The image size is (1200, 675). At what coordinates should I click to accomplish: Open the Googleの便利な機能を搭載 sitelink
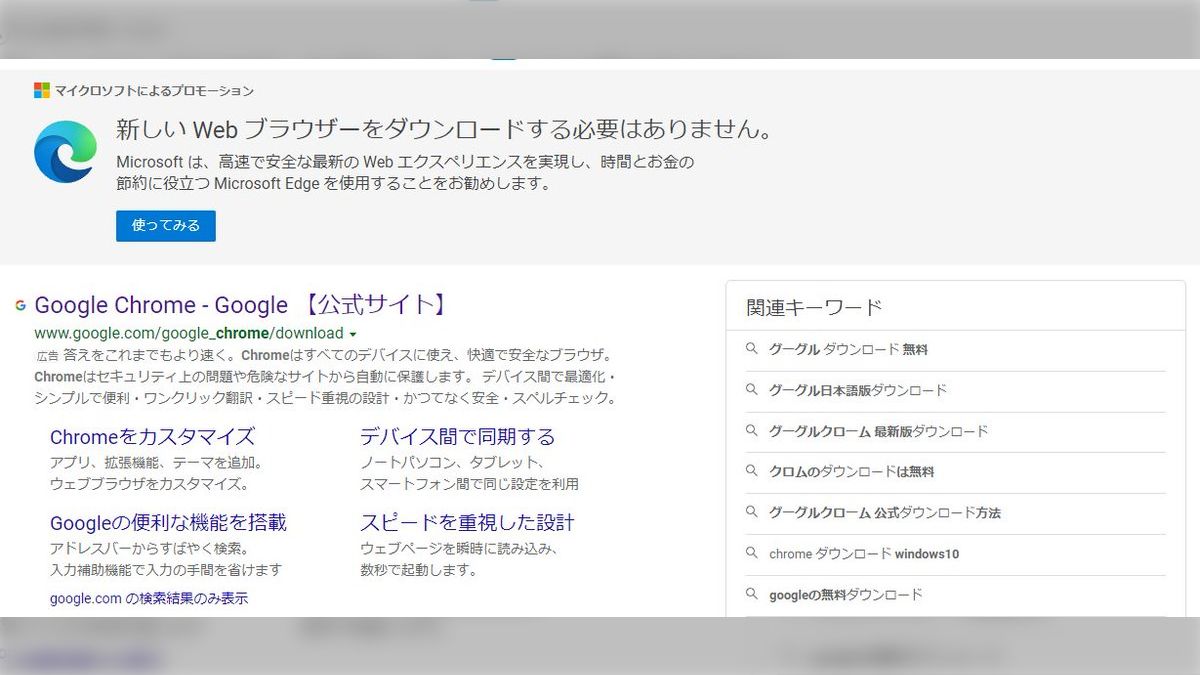click(168, 522)
